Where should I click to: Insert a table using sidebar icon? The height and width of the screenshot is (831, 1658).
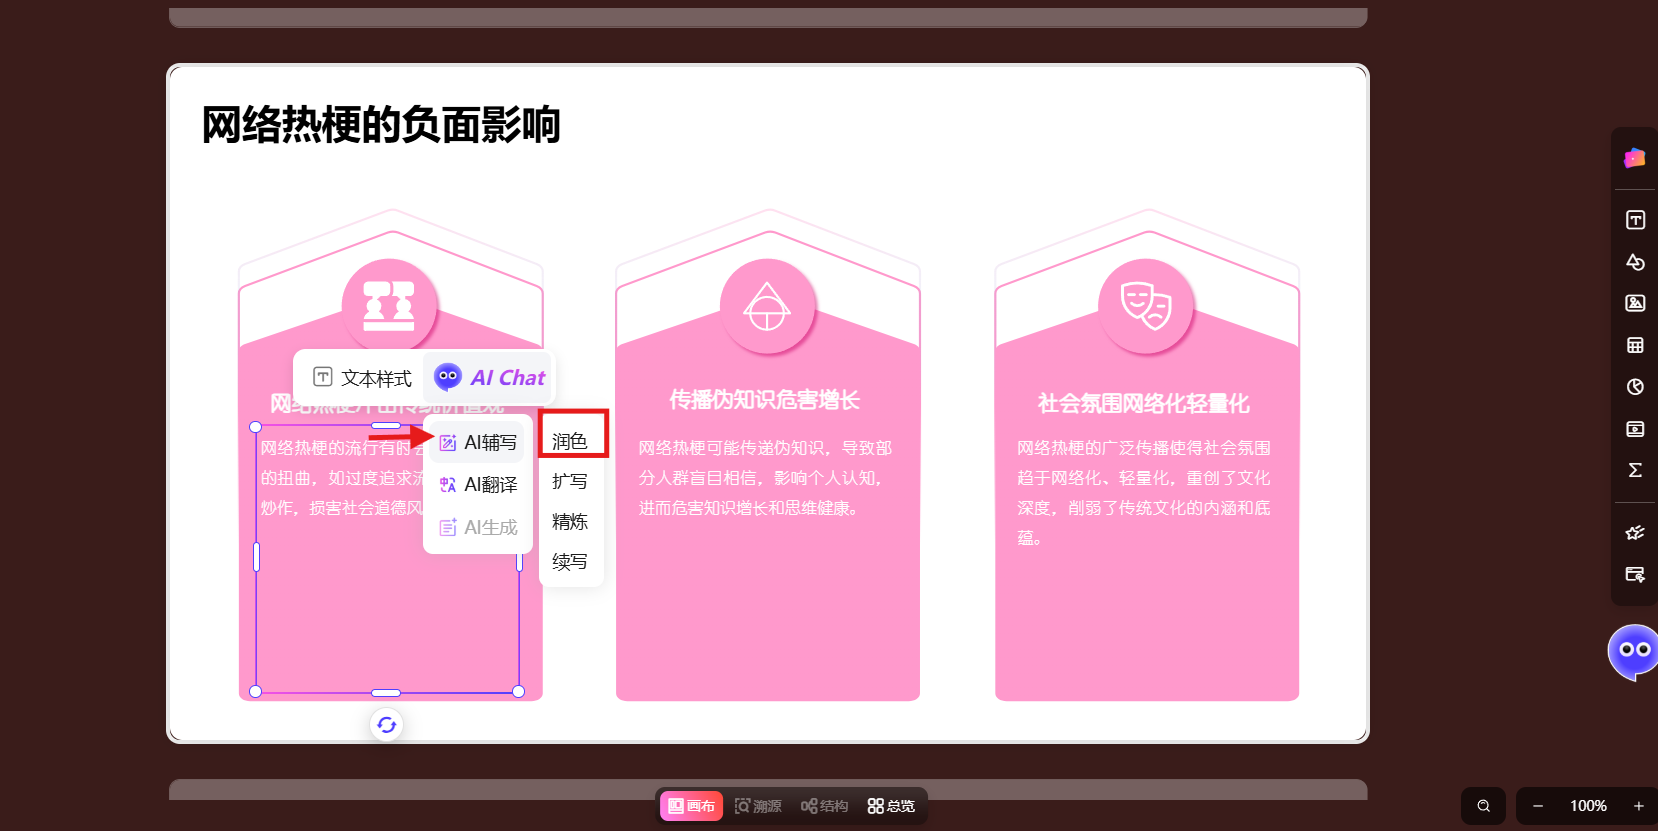1635,345
